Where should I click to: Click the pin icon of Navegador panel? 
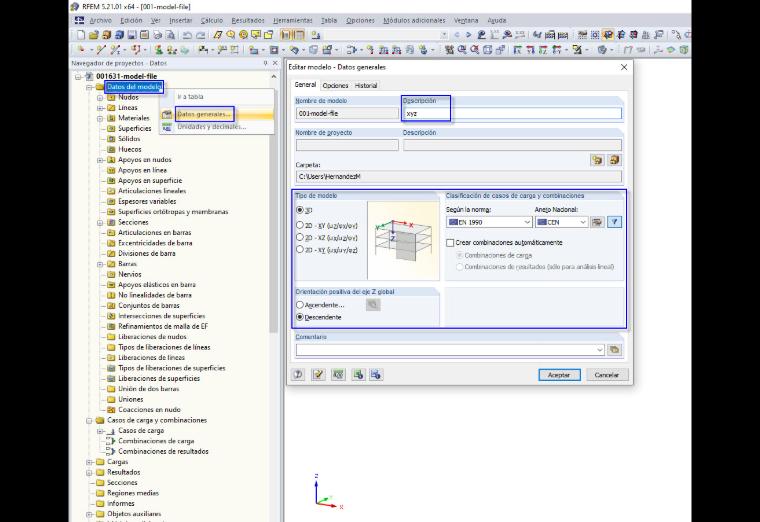[x=265, y=63]
